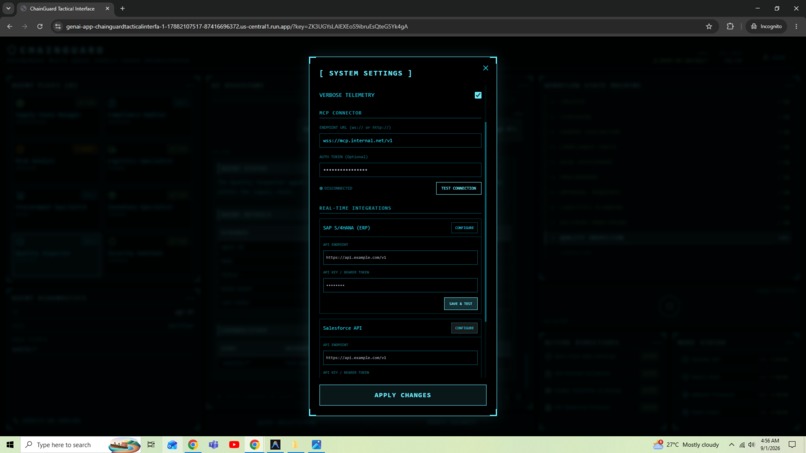Open the taskbar volume control
This screenshot has height=453, width=806.
click(751, 445)
